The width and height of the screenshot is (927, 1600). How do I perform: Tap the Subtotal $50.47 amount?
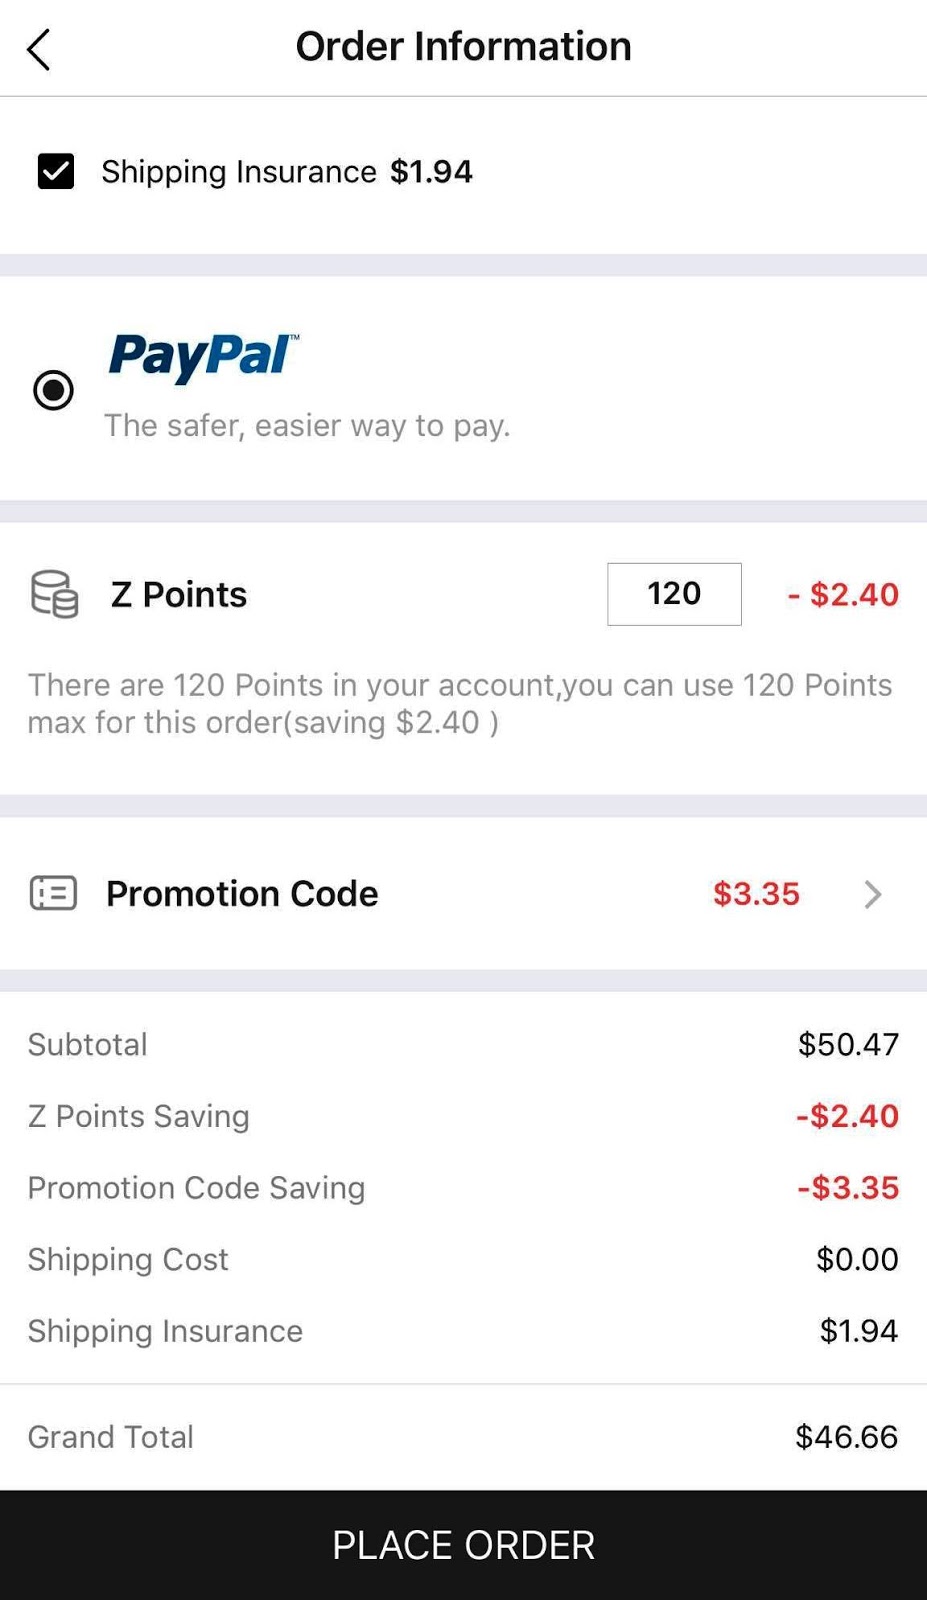848,1044
